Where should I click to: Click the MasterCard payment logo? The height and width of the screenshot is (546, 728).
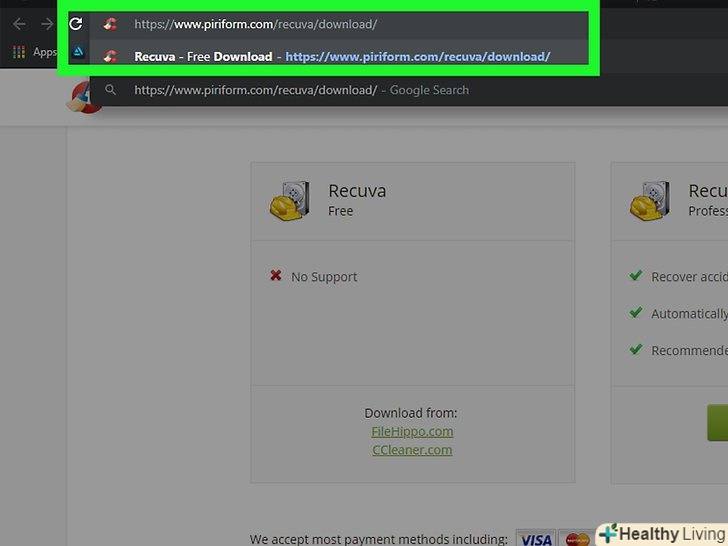[x=577, y=539]
